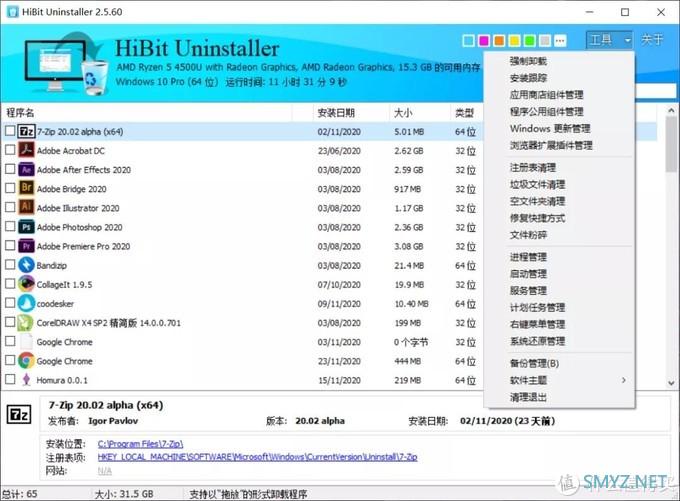The width and height of the screenshot is (680, 501).
Task: Open the 工具 dropdown menu
Action: click(609, 40)
